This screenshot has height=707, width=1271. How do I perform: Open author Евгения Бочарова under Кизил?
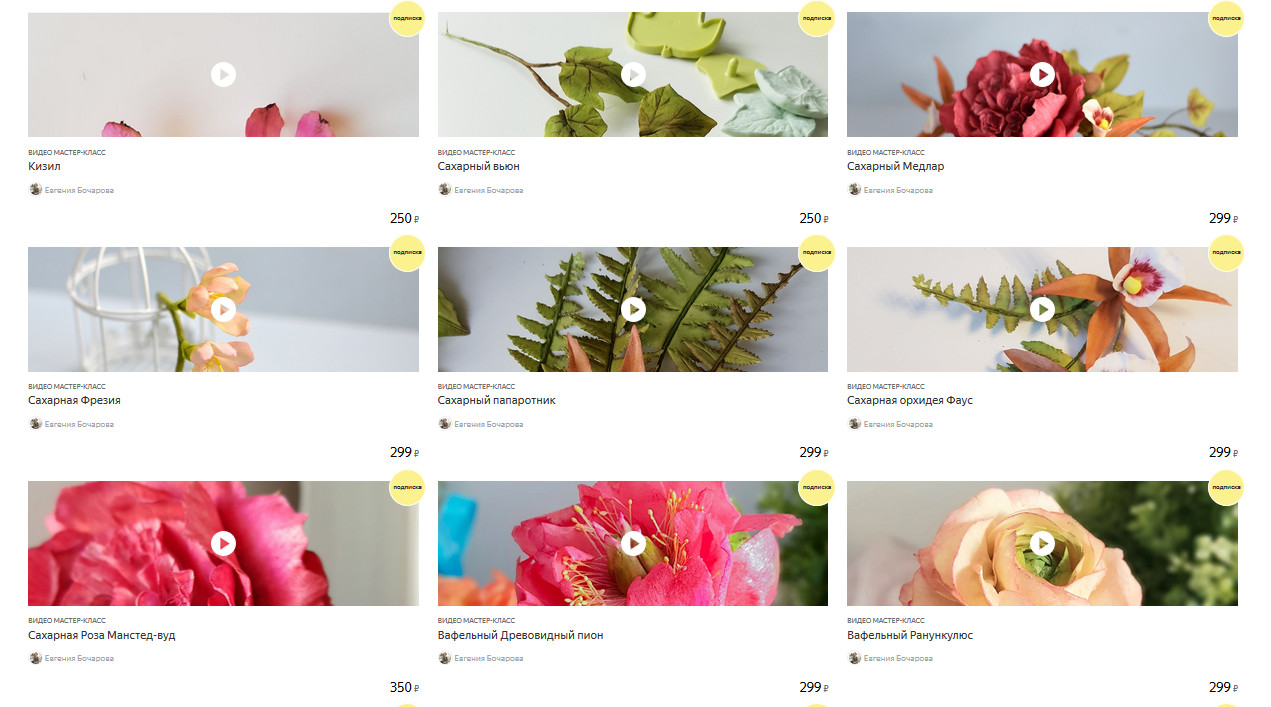point(79,190)
